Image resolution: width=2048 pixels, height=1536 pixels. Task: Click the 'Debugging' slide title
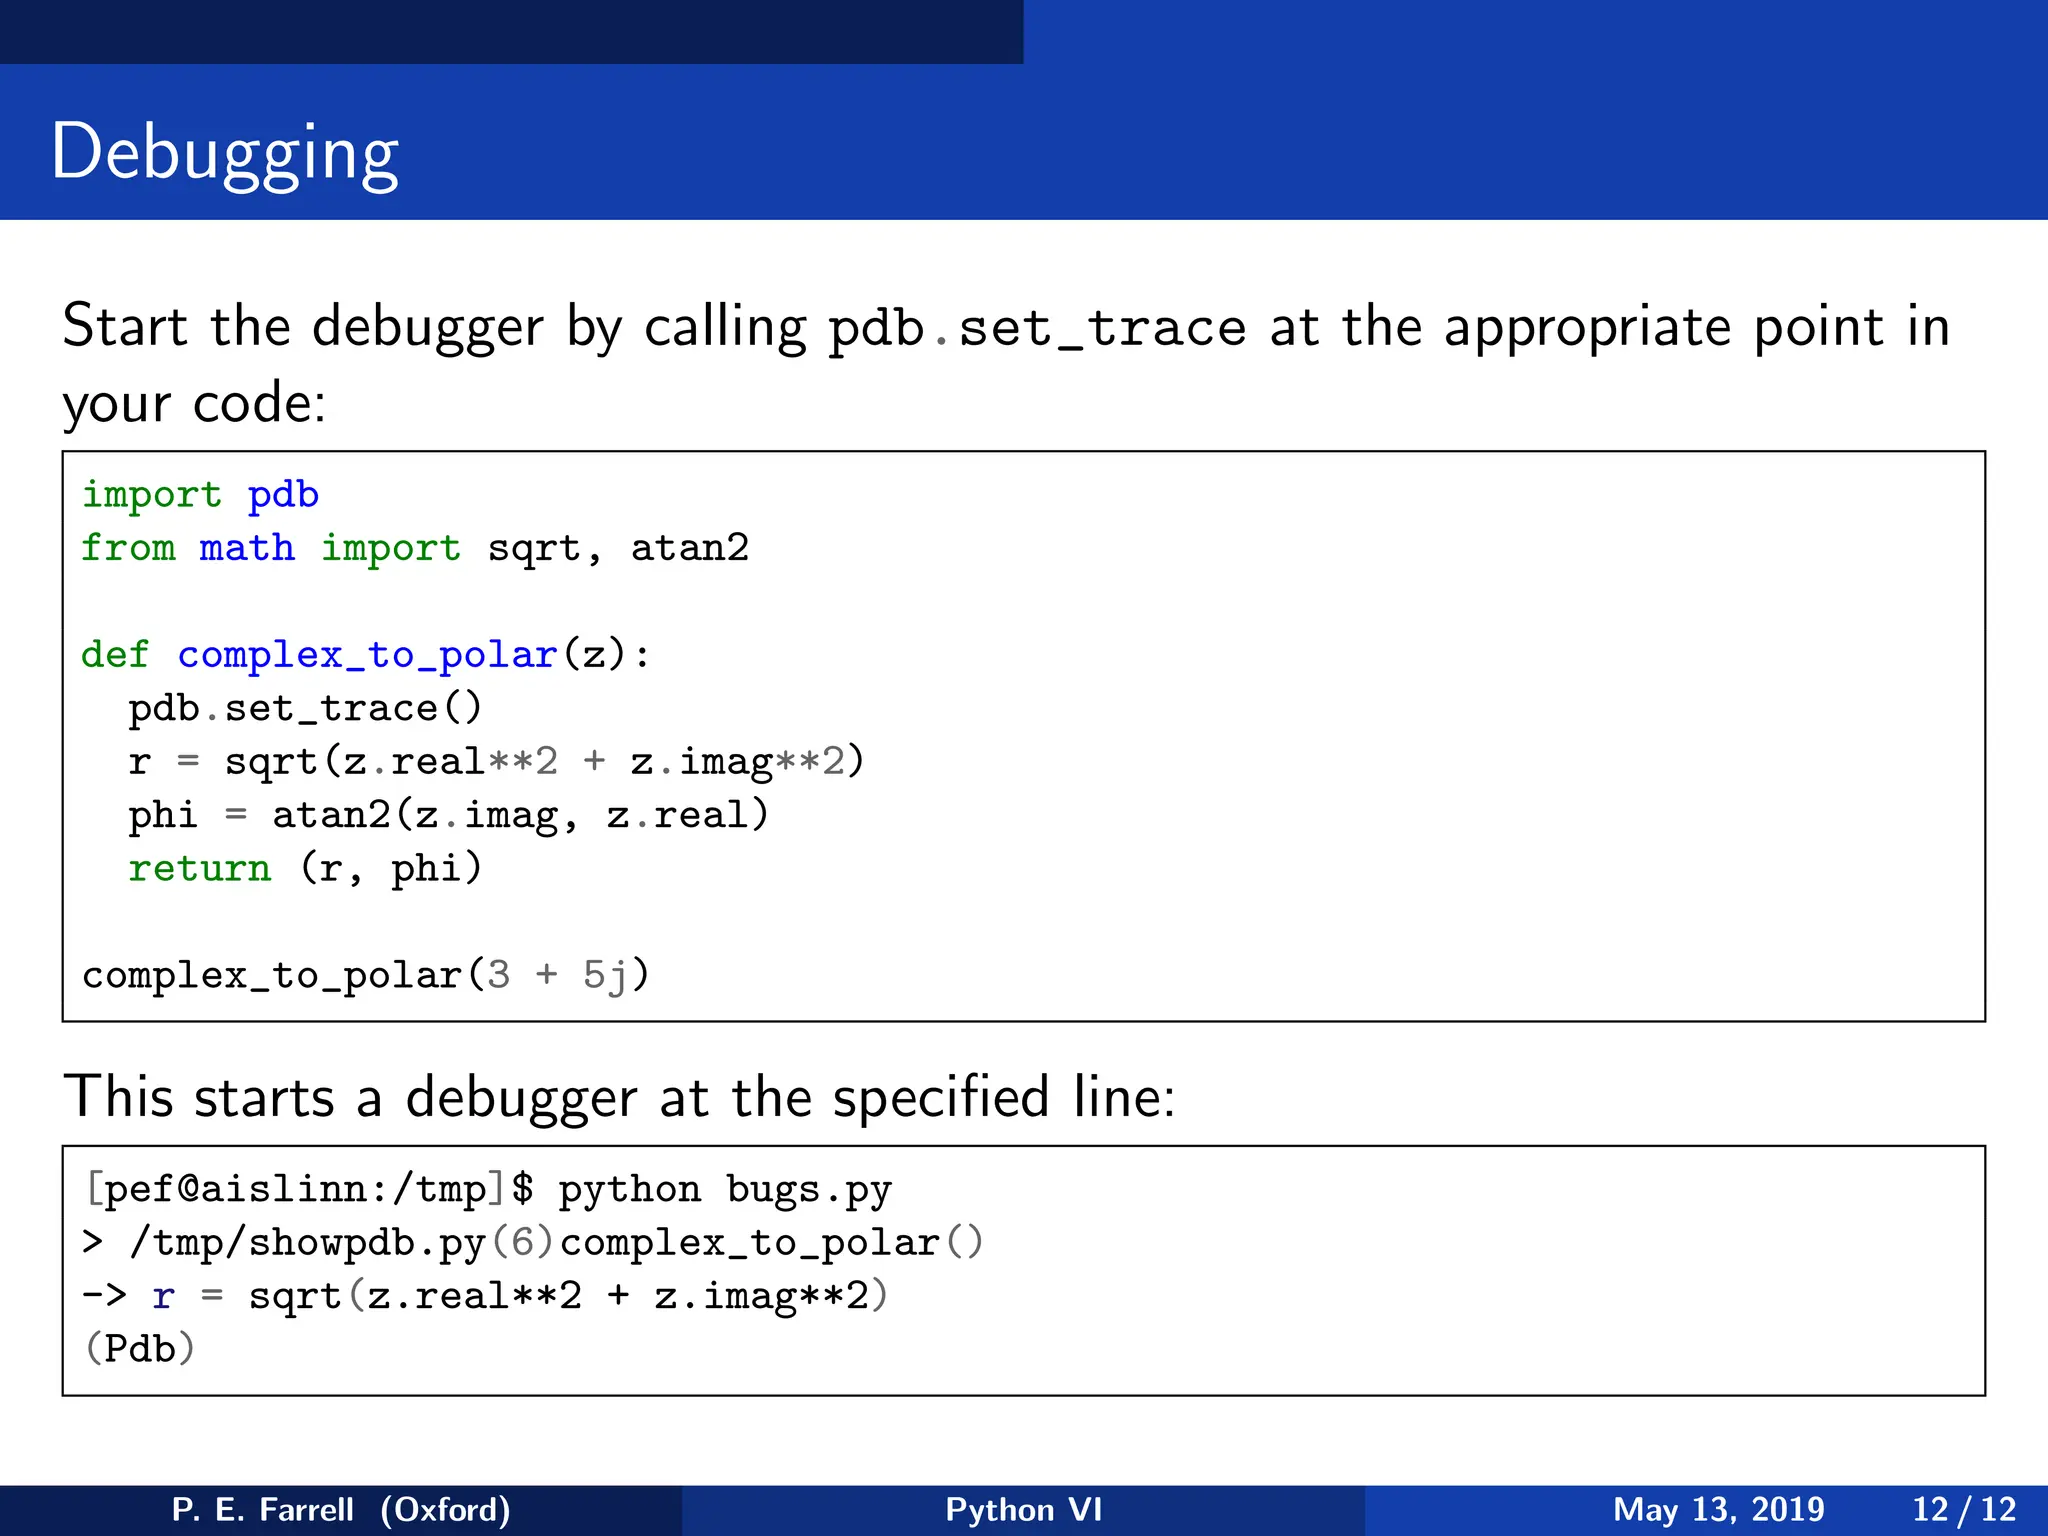coord(225,154)
